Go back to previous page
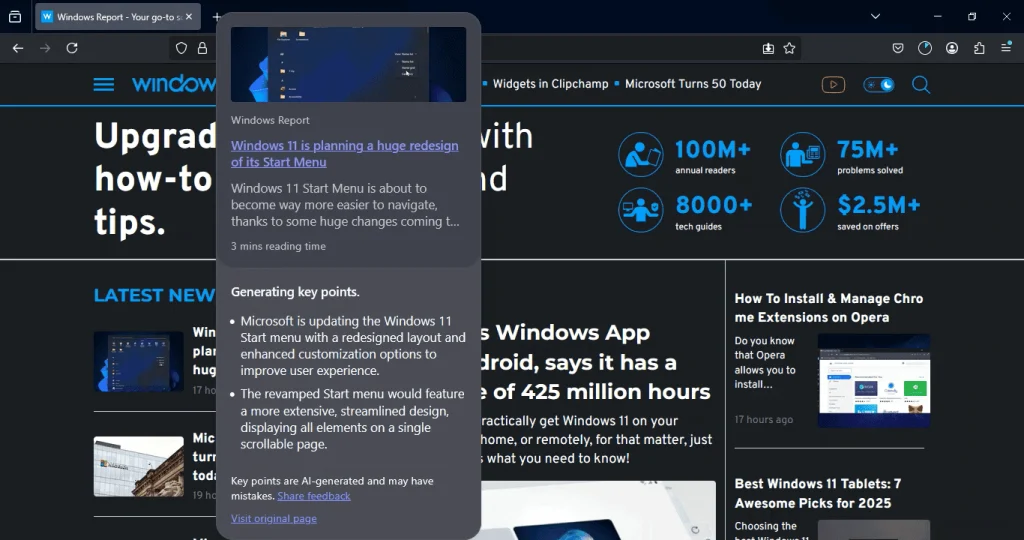The width and height of the screenshot is (1024, 540). (x=18, y=48)
